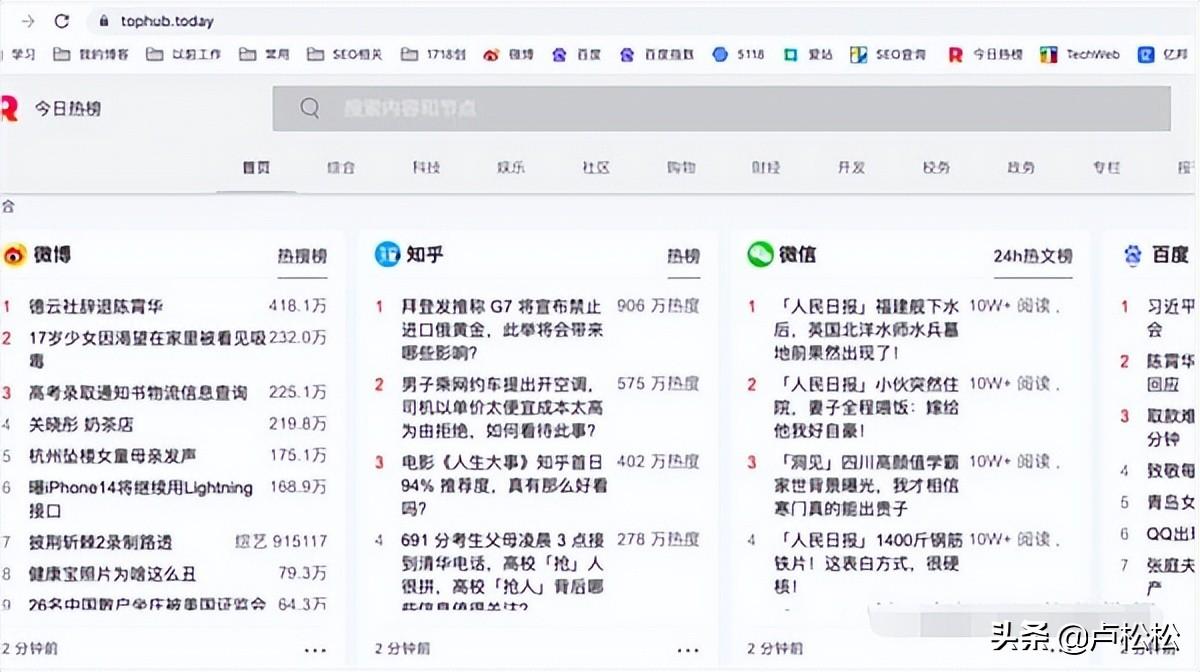Click the Baidu paw logo in card header
The image size is (1200, 672).
[x=1132, y=255]
